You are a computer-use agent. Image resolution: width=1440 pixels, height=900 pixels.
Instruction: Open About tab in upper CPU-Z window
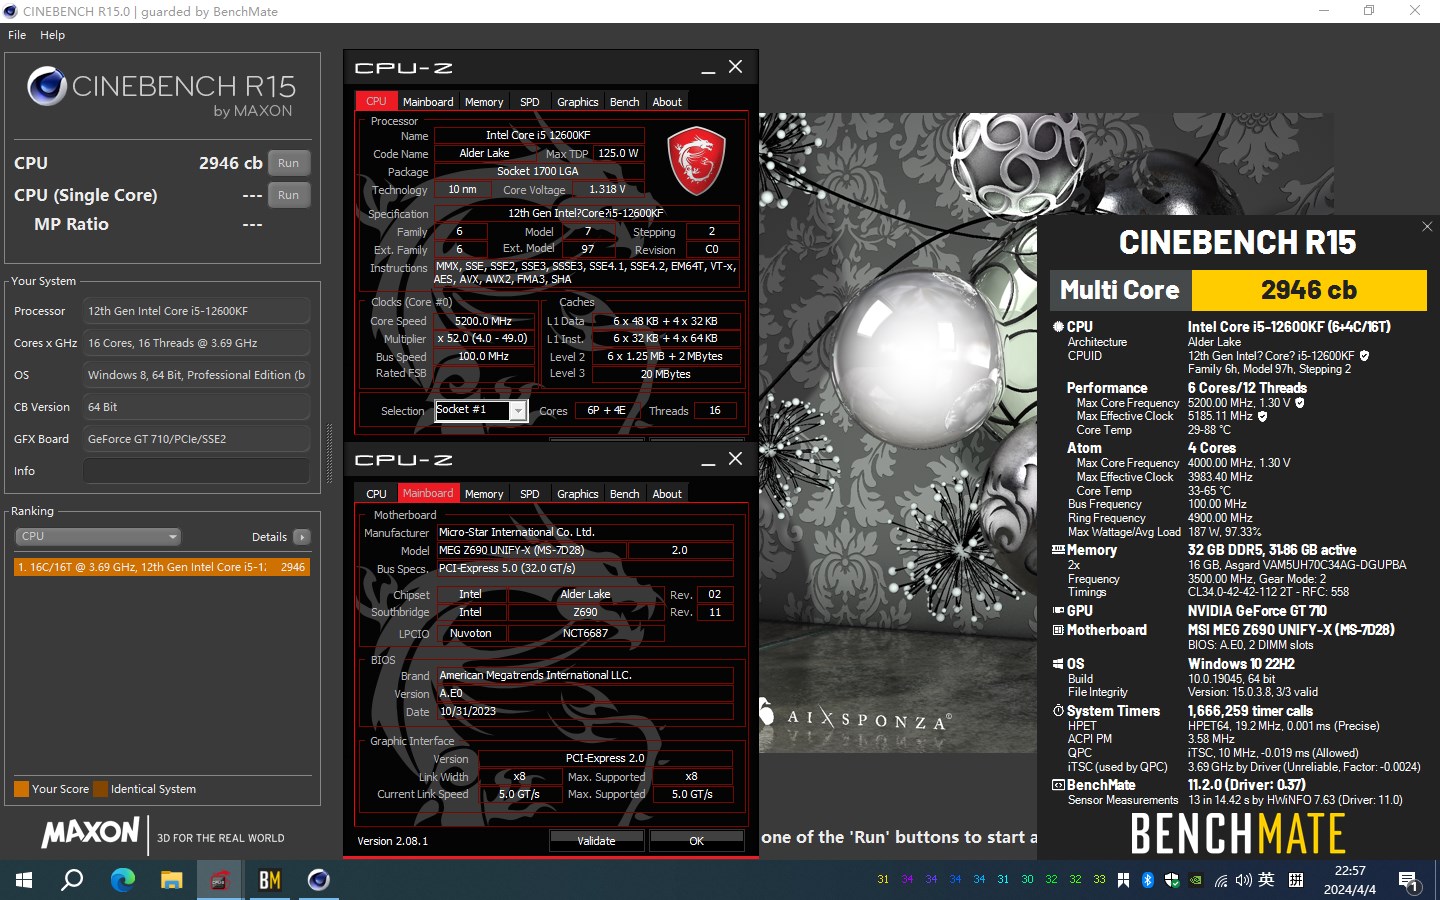click(667, 102)
